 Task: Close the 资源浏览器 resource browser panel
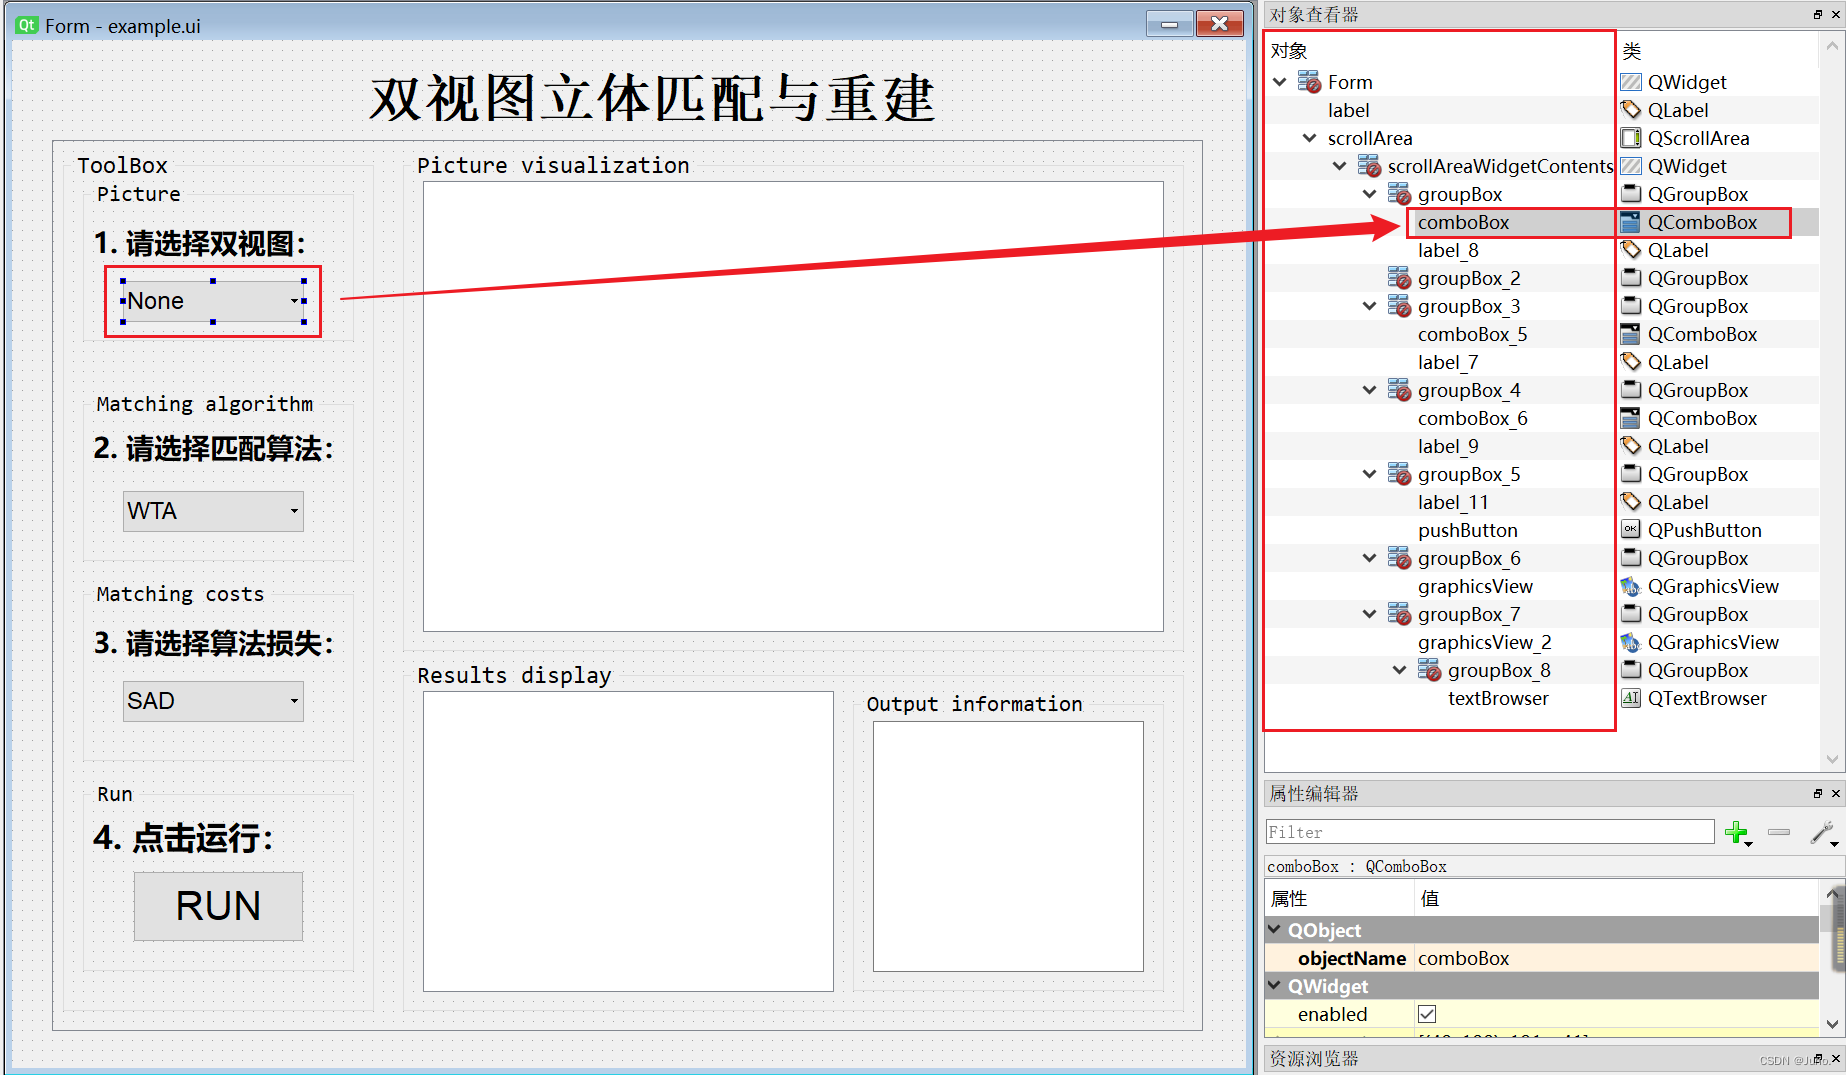tap(1836, 1058)
